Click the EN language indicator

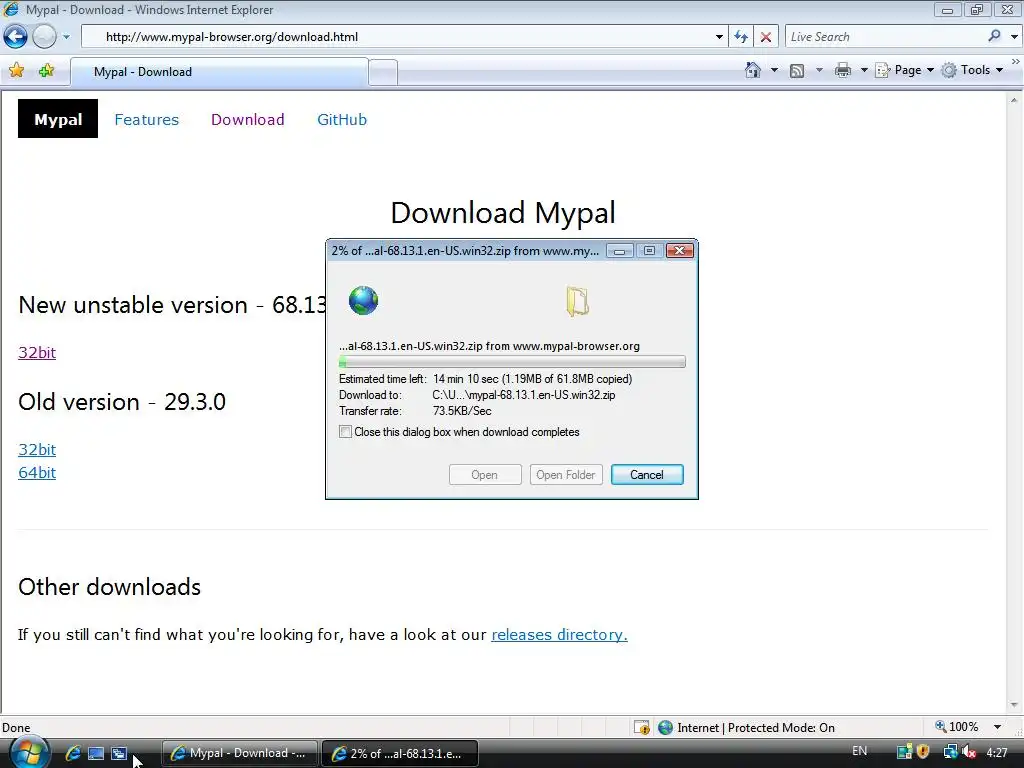tap(859, 751)
